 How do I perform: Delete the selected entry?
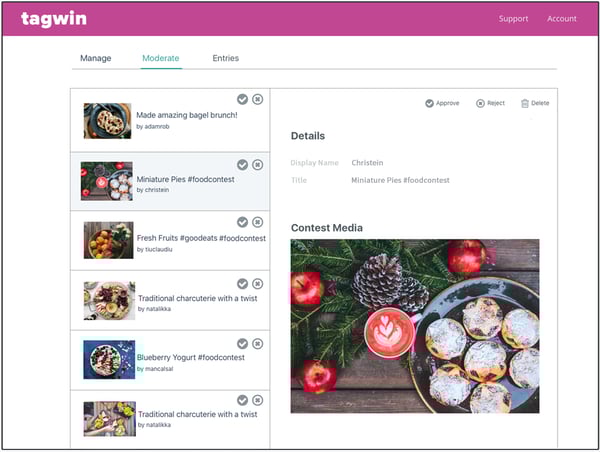(535, 103)
